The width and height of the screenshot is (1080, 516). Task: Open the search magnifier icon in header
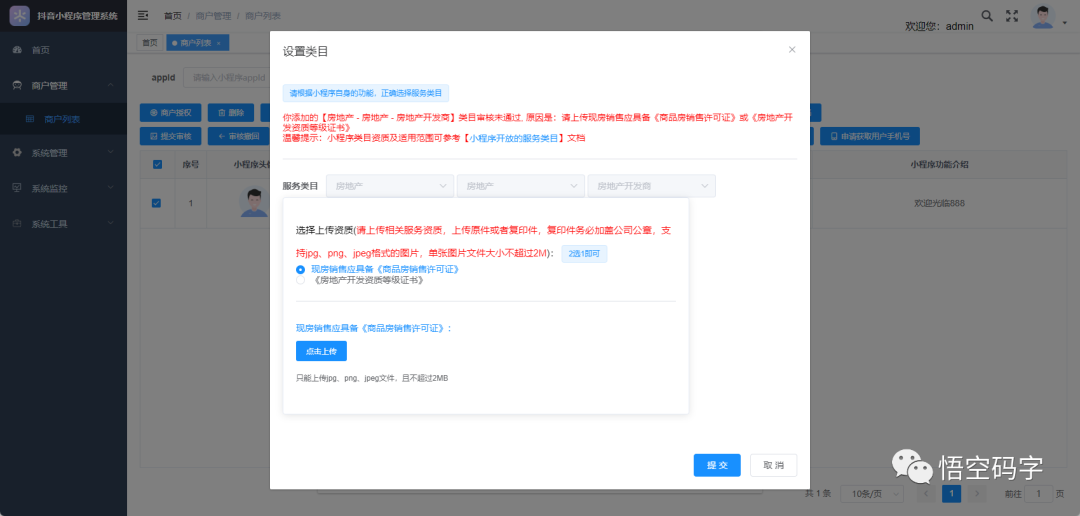[987, 15]
